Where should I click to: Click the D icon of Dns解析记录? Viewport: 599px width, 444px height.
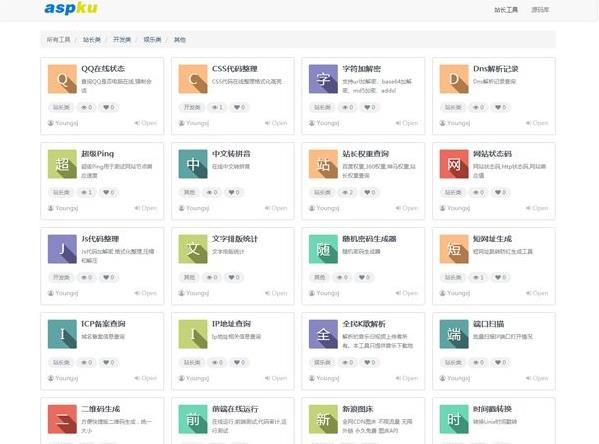(x=454, y=79)
